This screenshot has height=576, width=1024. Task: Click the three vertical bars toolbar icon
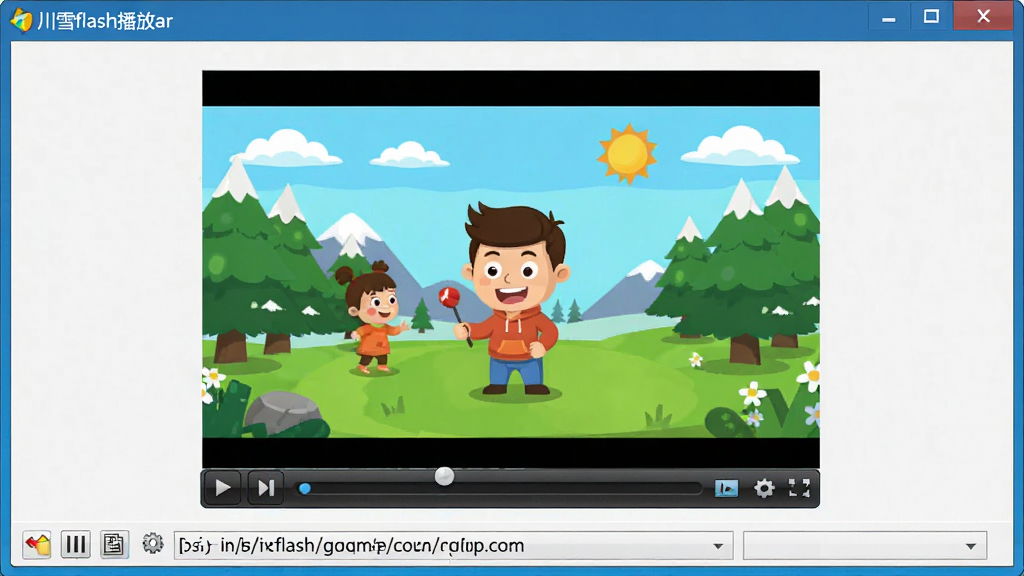[x=76, y=544]
